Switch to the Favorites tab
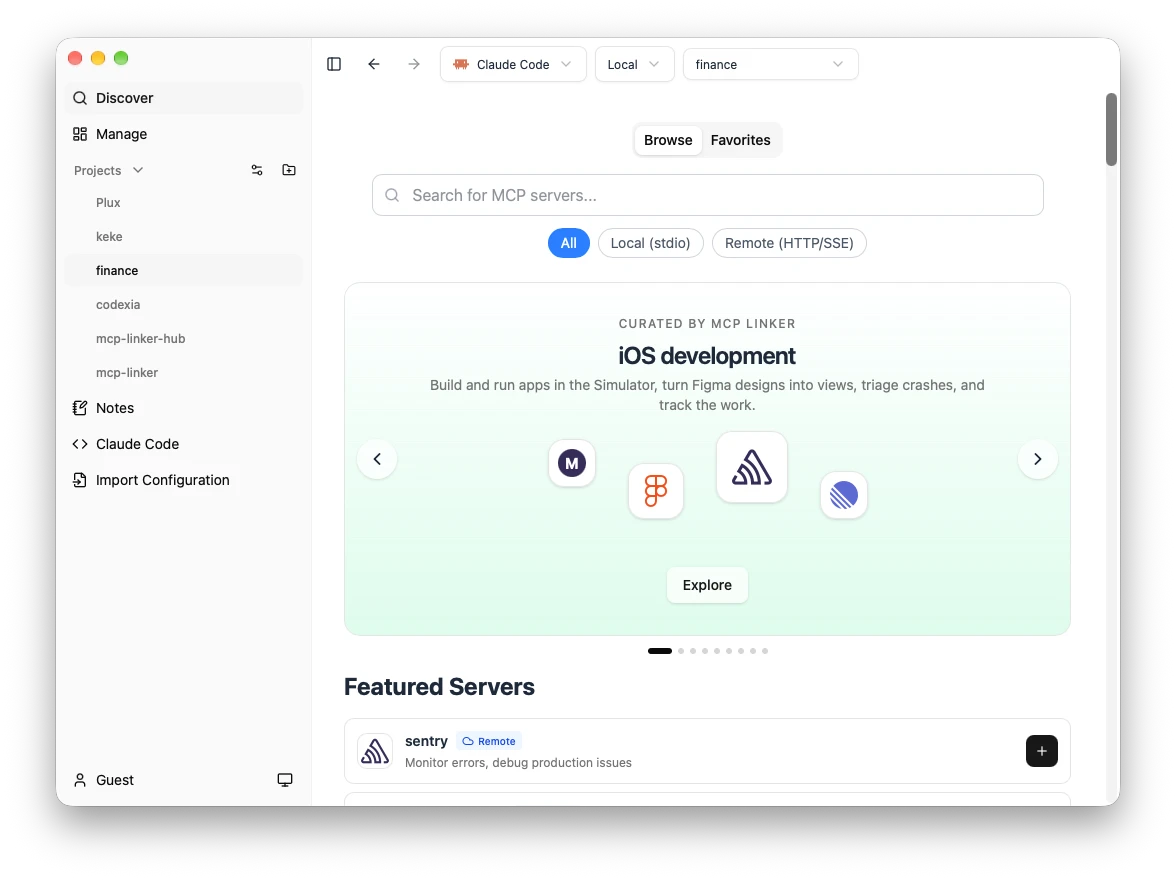1176x880 pixels. pyautogui.click(x=740, y=140)
